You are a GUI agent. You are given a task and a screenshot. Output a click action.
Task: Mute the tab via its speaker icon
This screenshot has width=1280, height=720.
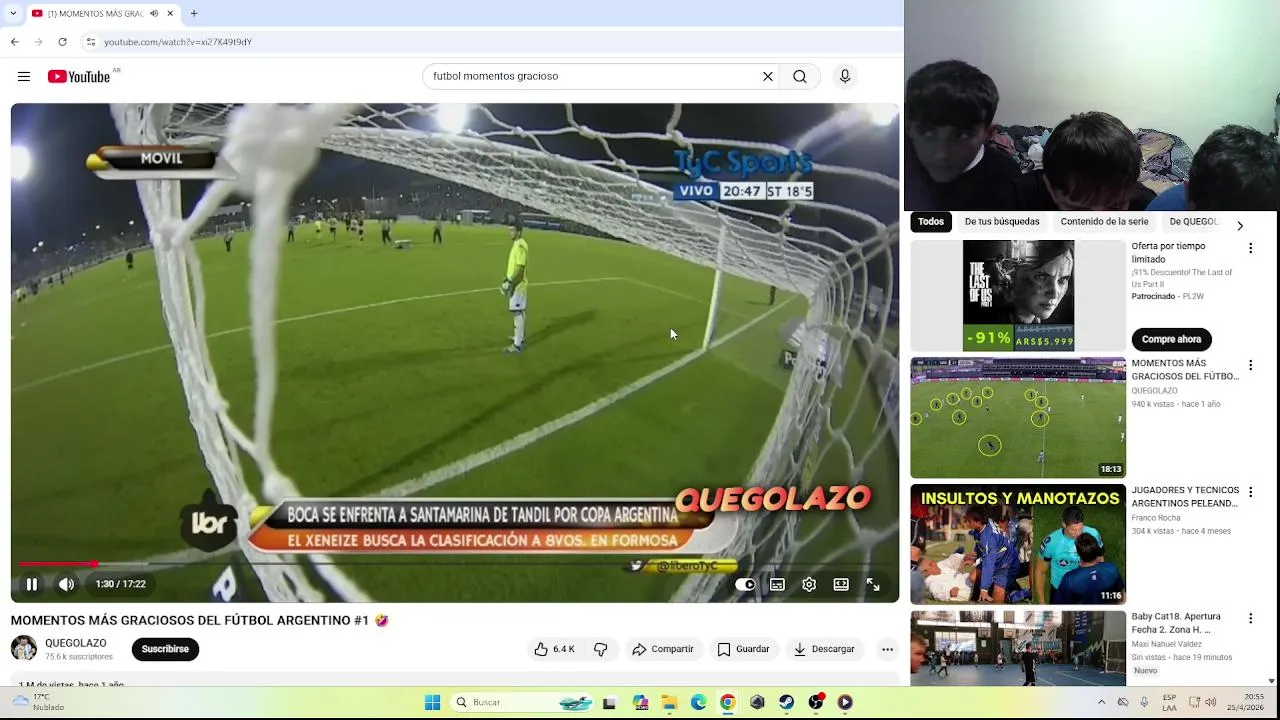(x=154, y=14)
